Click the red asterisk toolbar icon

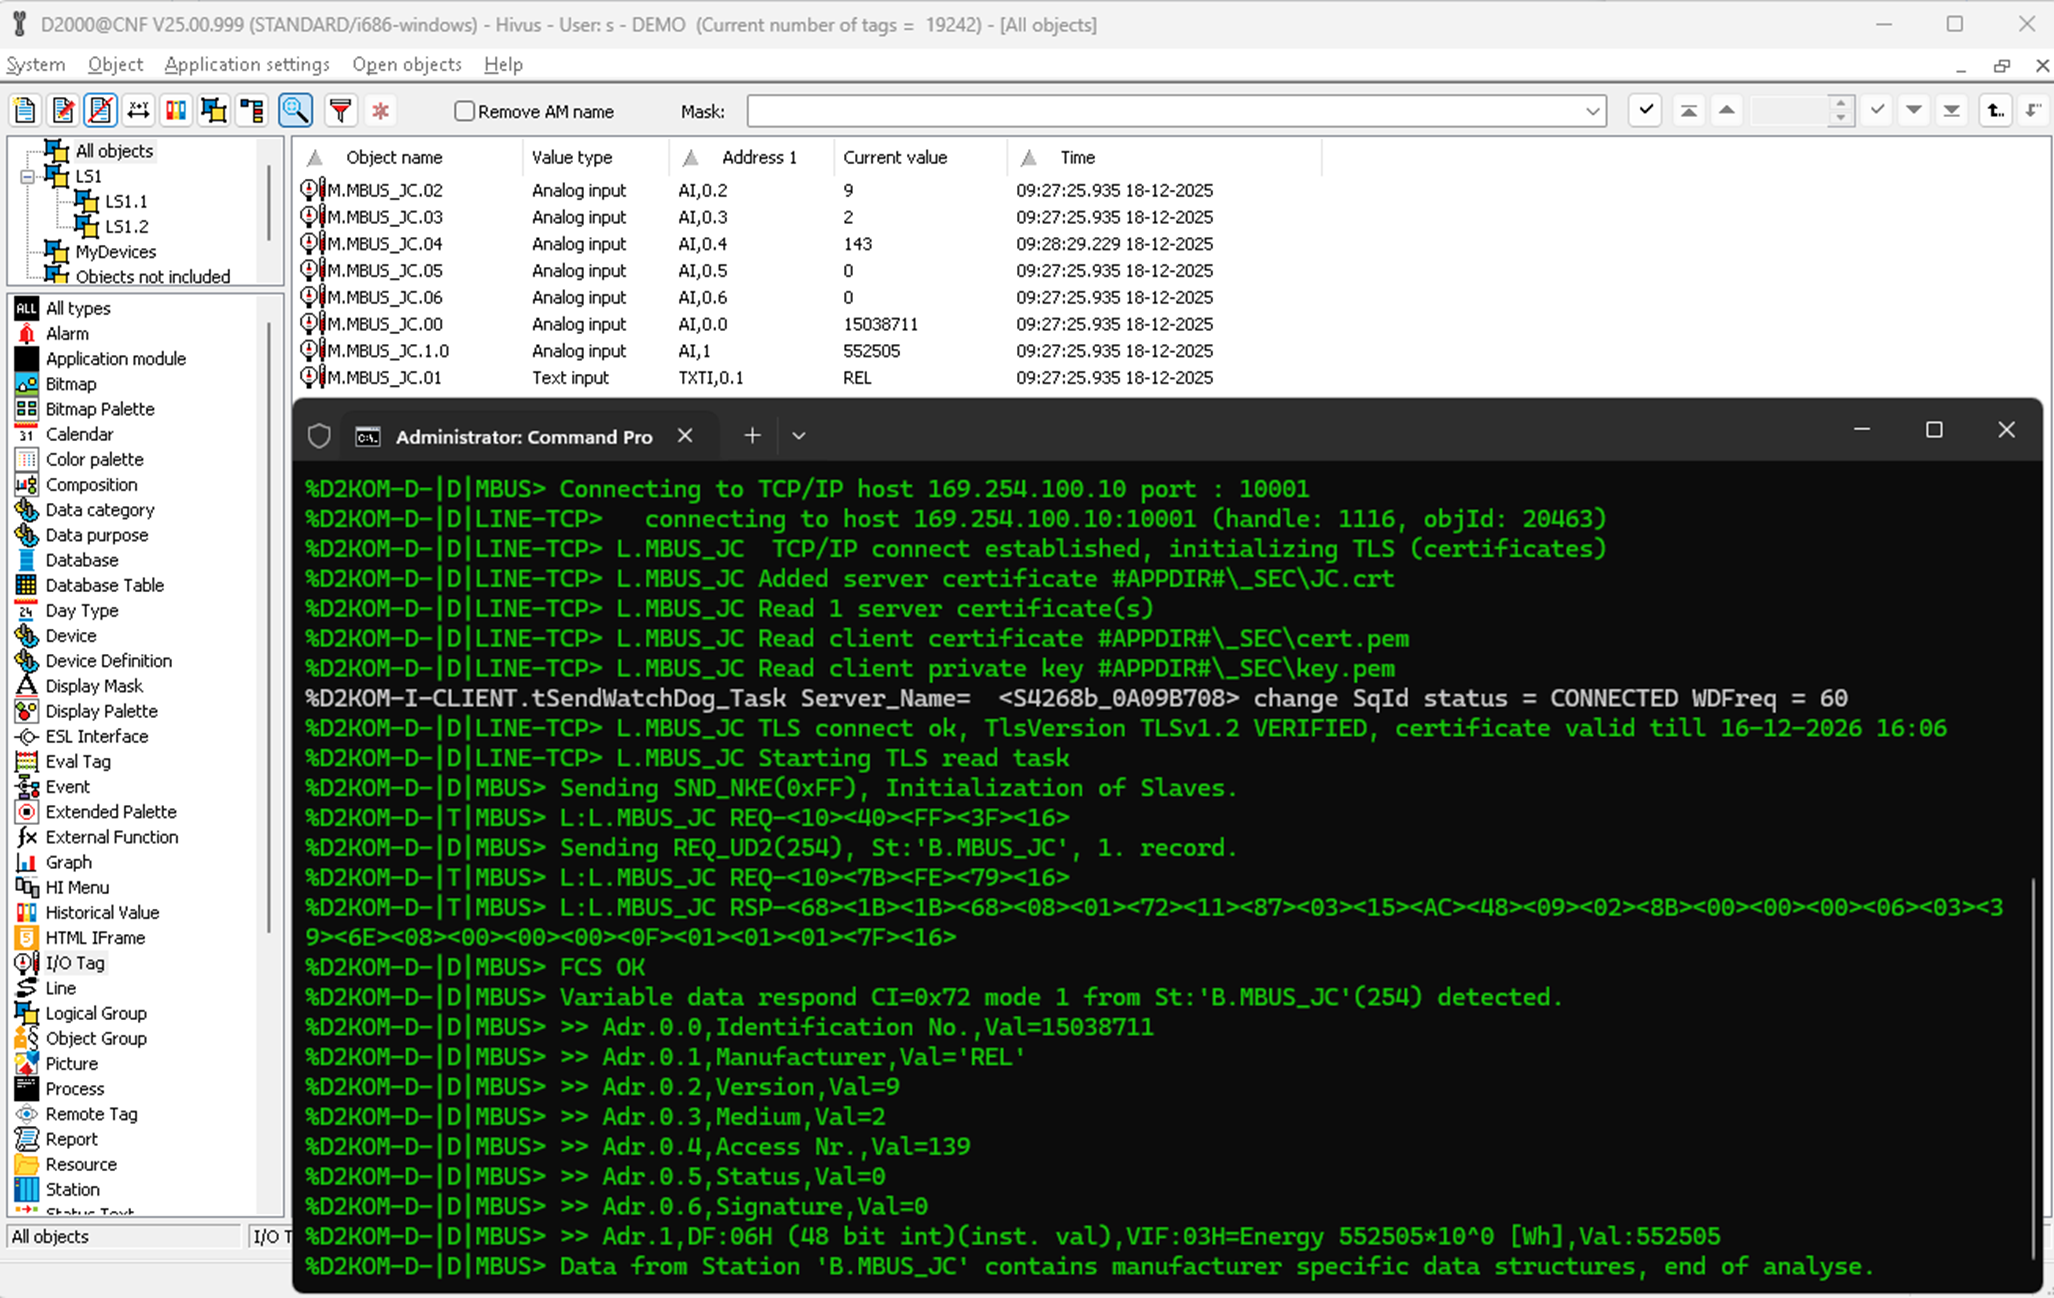click(x=380, y=110)
